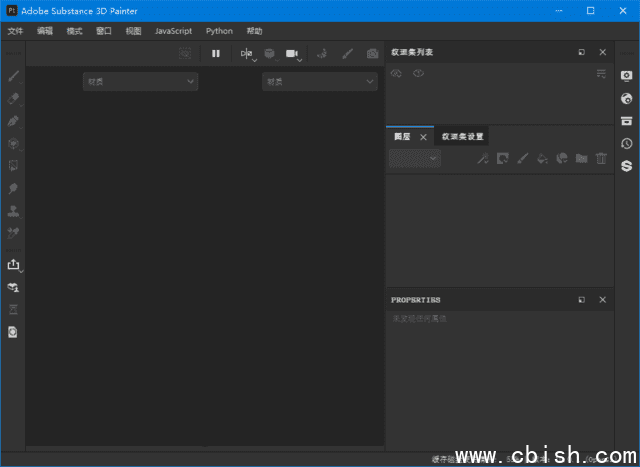Undock the 纹理集列表 panel

[582, 52]
